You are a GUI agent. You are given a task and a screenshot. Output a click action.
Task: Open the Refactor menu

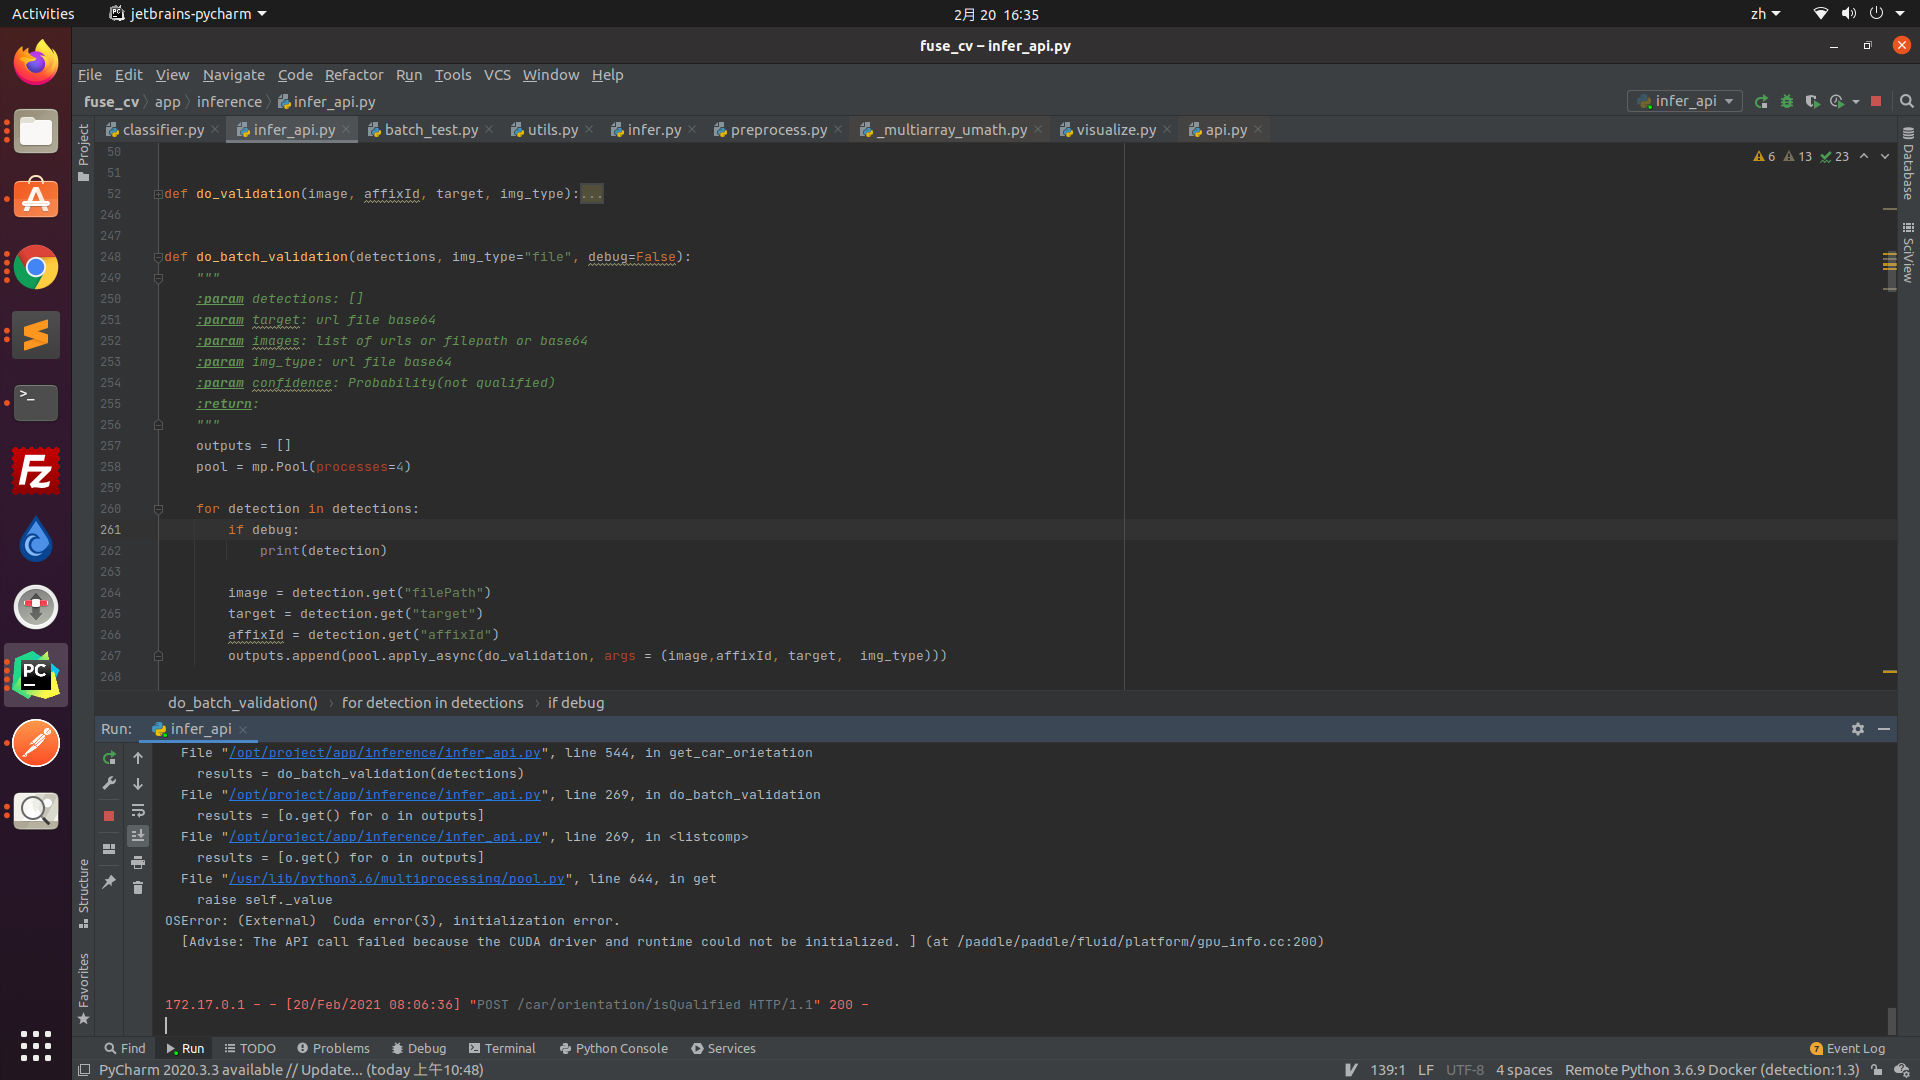[x=354, y=74]
